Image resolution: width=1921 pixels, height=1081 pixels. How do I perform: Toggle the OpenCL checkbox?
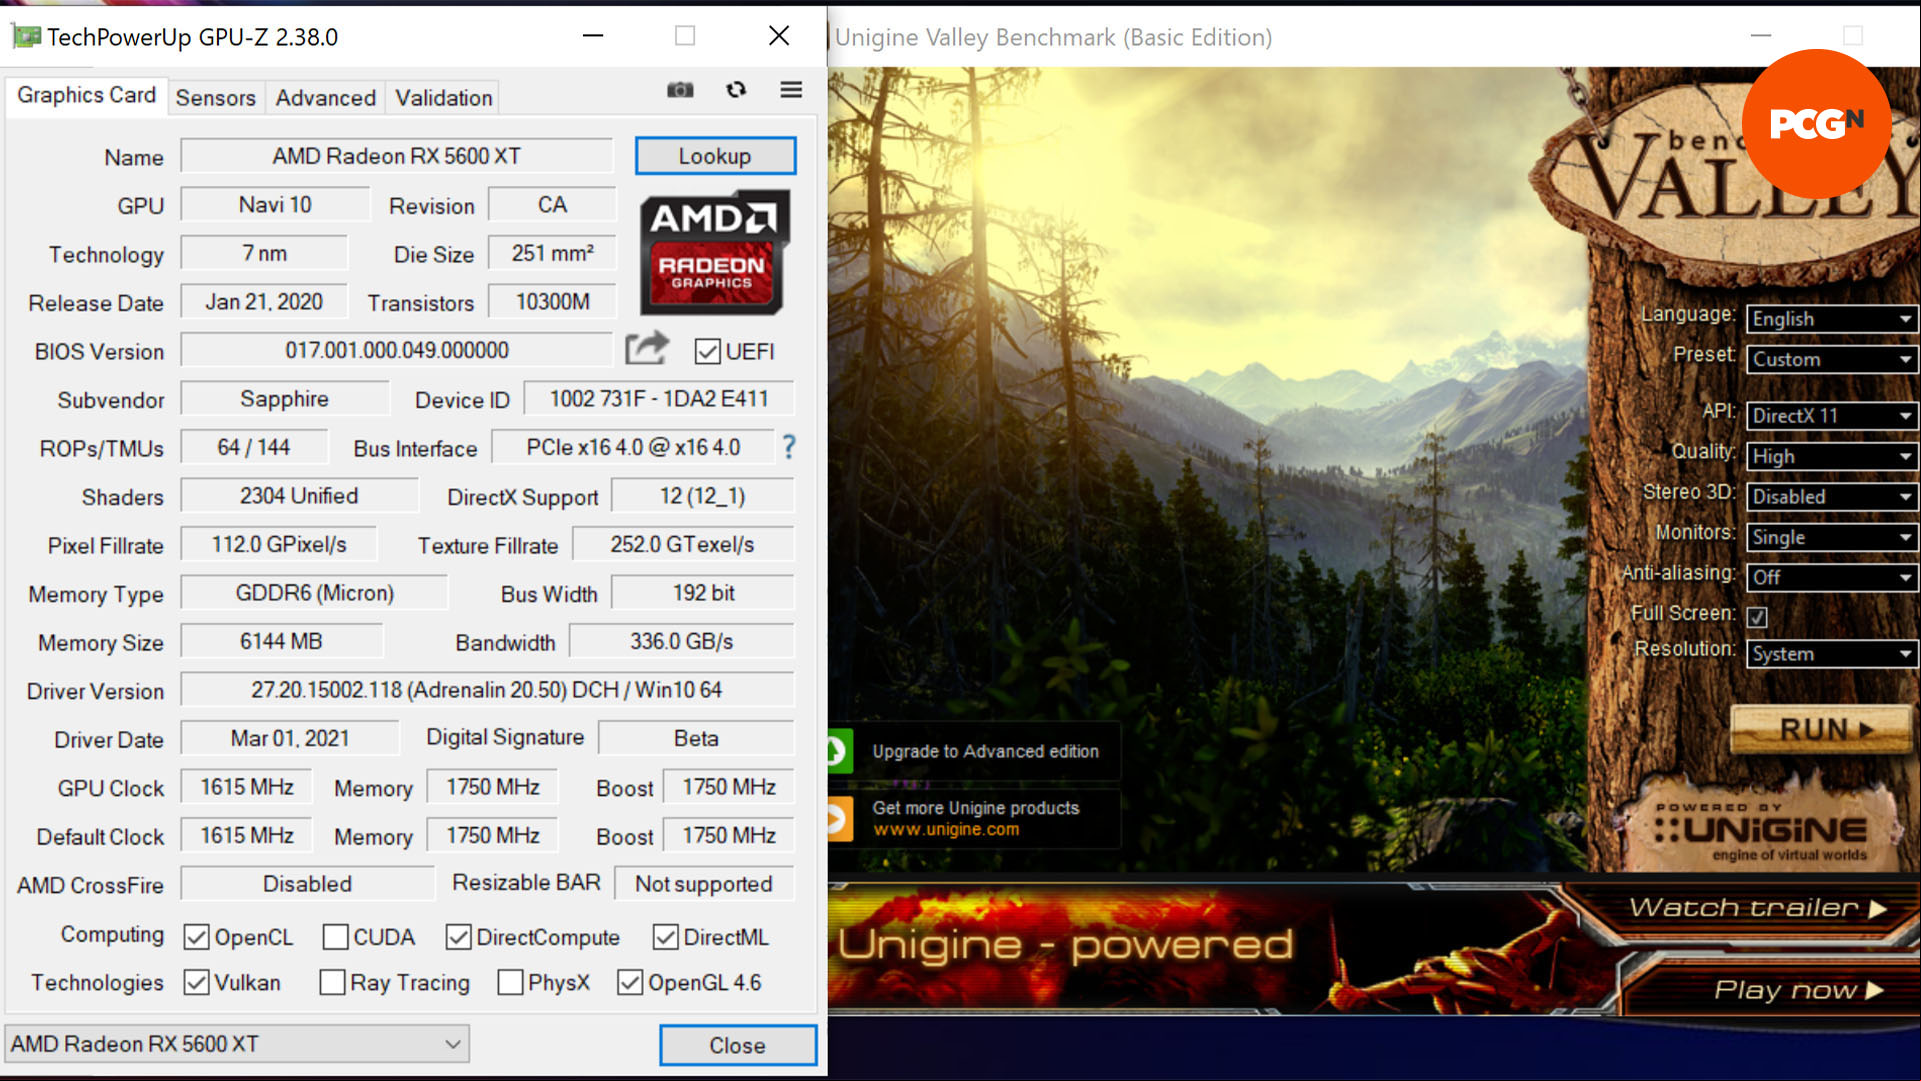point(196,937)
